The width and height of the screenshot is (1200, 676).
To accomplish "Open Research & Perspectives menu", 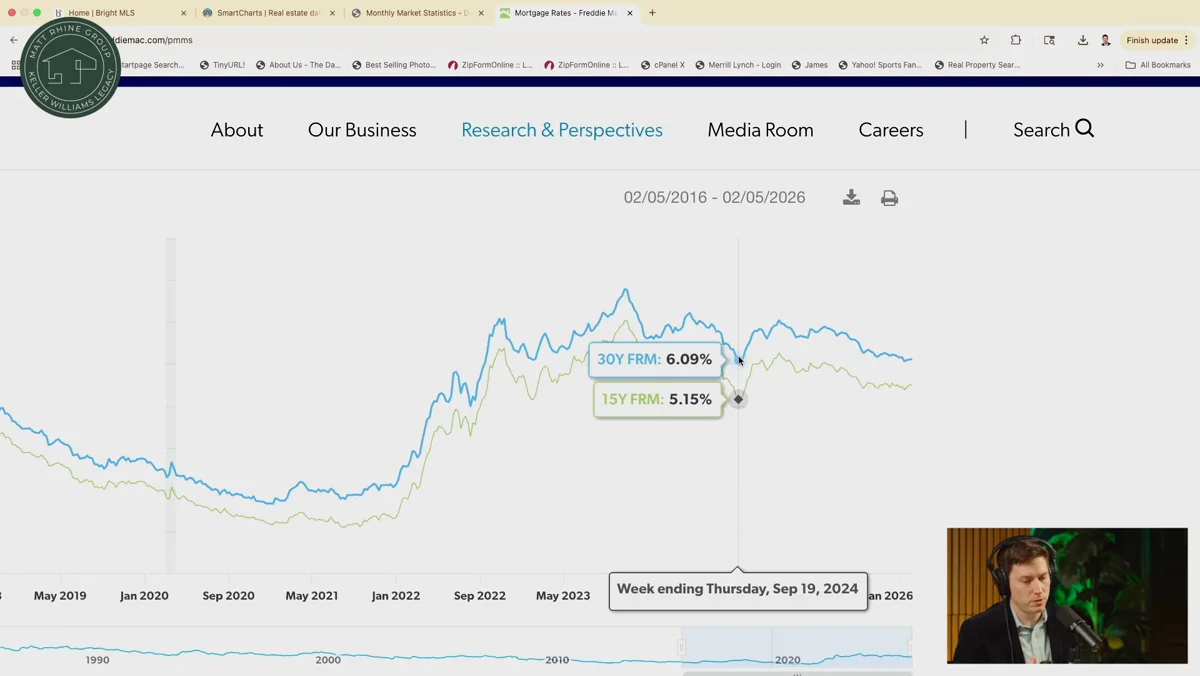I will point(562,130).
